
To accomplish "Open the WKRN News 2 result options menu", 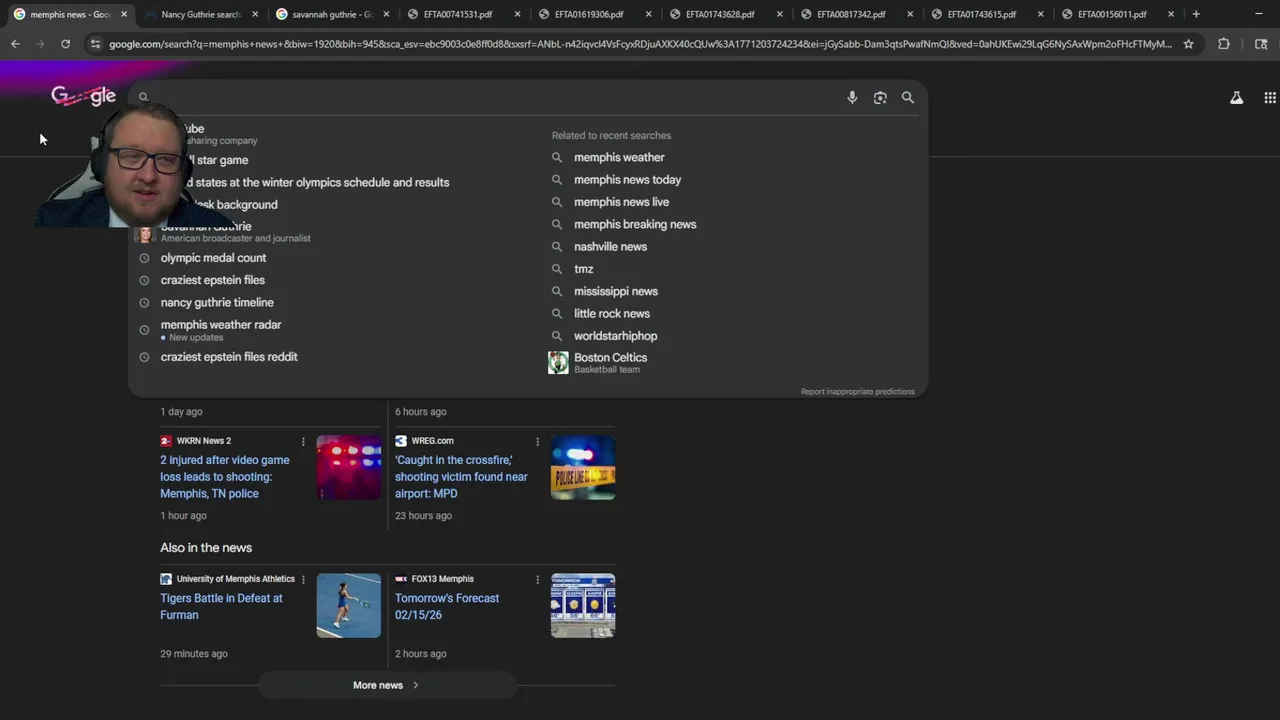I will click(303, 441).
